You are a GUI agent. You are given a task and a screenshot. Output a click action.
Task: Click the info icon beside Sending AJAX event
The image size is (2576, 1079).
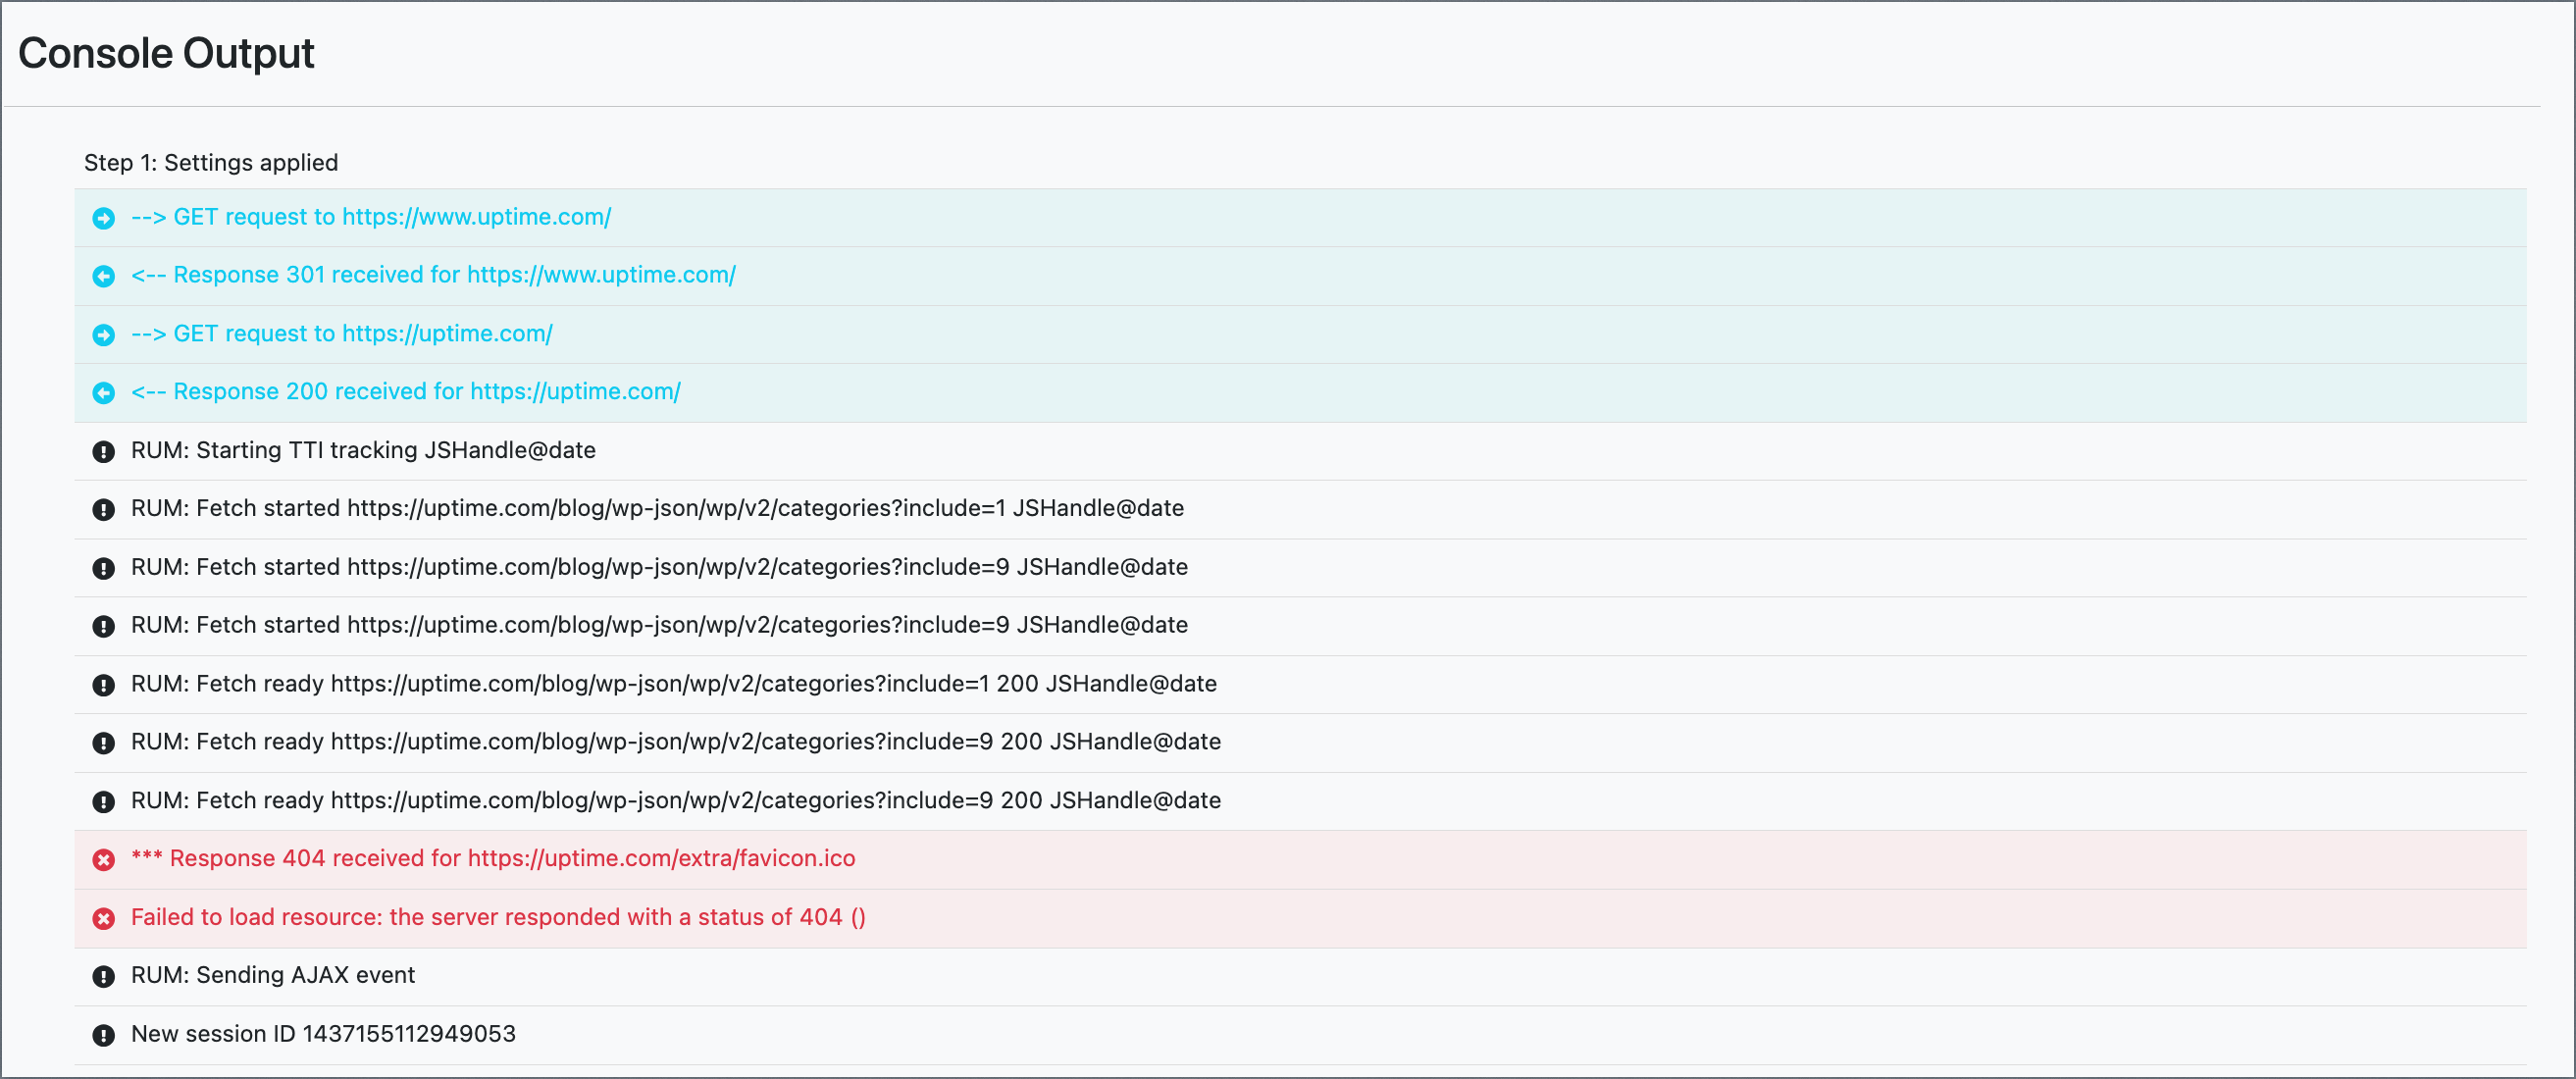[104, 977]
